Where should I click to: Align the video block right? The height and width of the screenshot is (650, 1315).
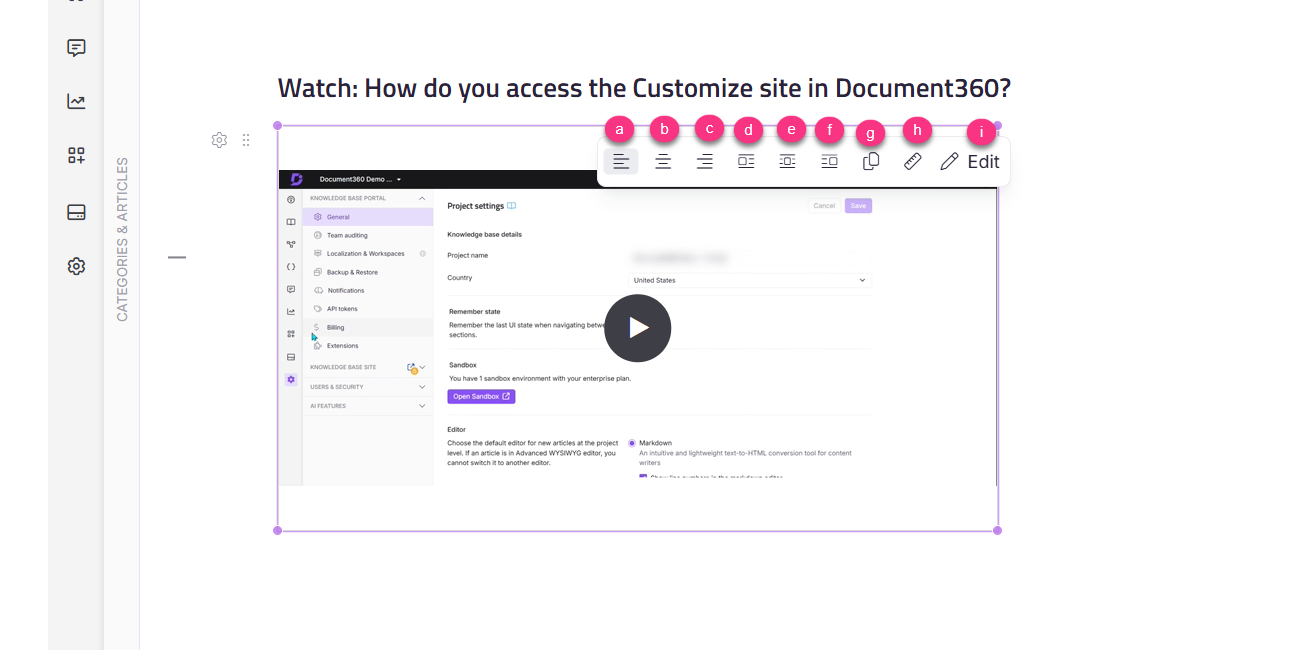705,162
